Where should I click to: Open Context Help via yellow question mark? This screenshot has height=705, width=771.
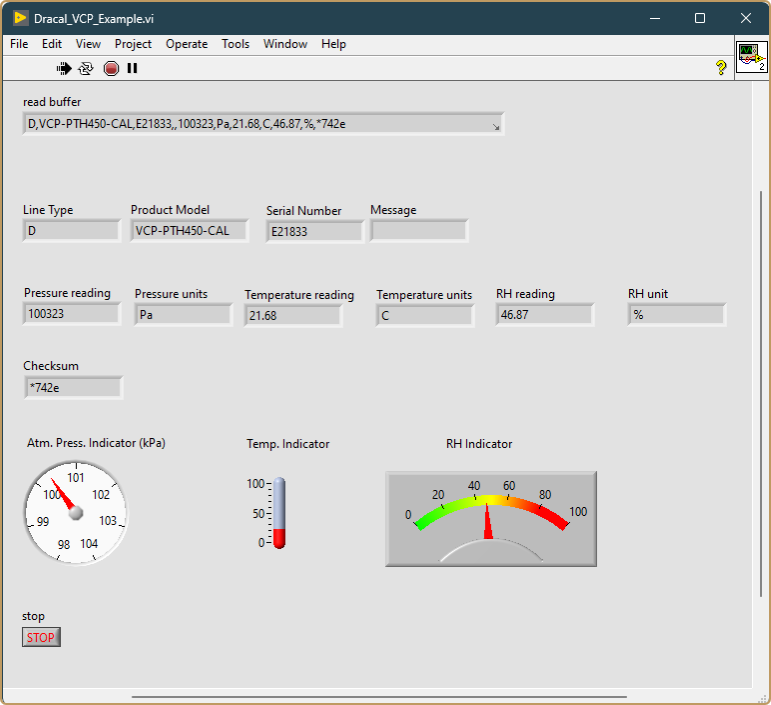tap(721, 67)
